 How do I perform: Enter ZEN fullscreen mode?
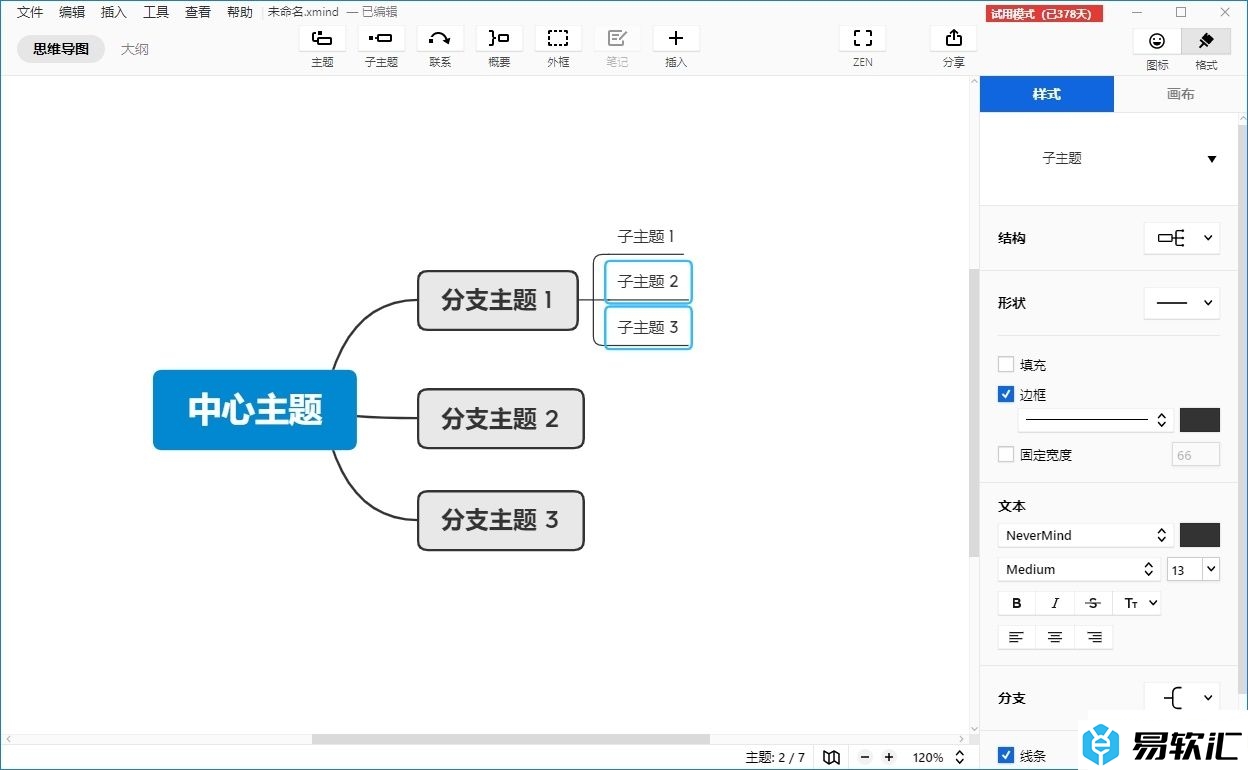coord(863,38)
